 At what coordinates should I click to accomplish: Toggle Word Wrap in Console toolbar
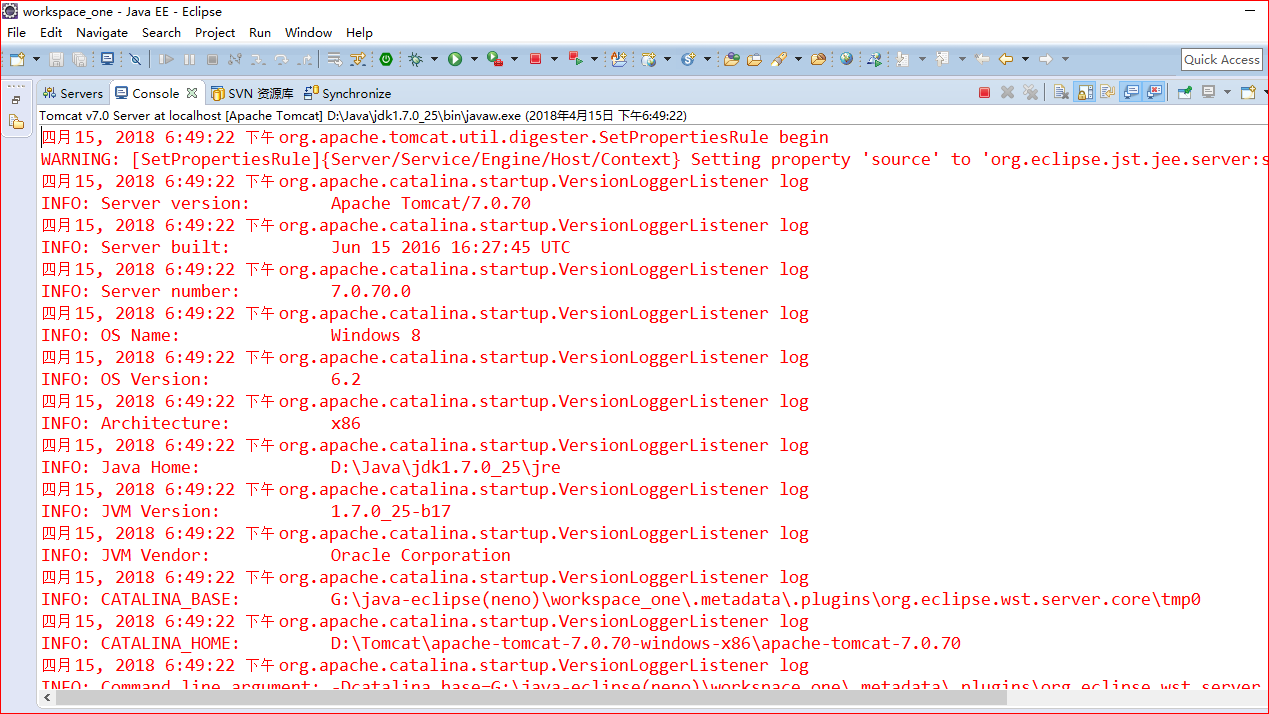pos(1107,92)
